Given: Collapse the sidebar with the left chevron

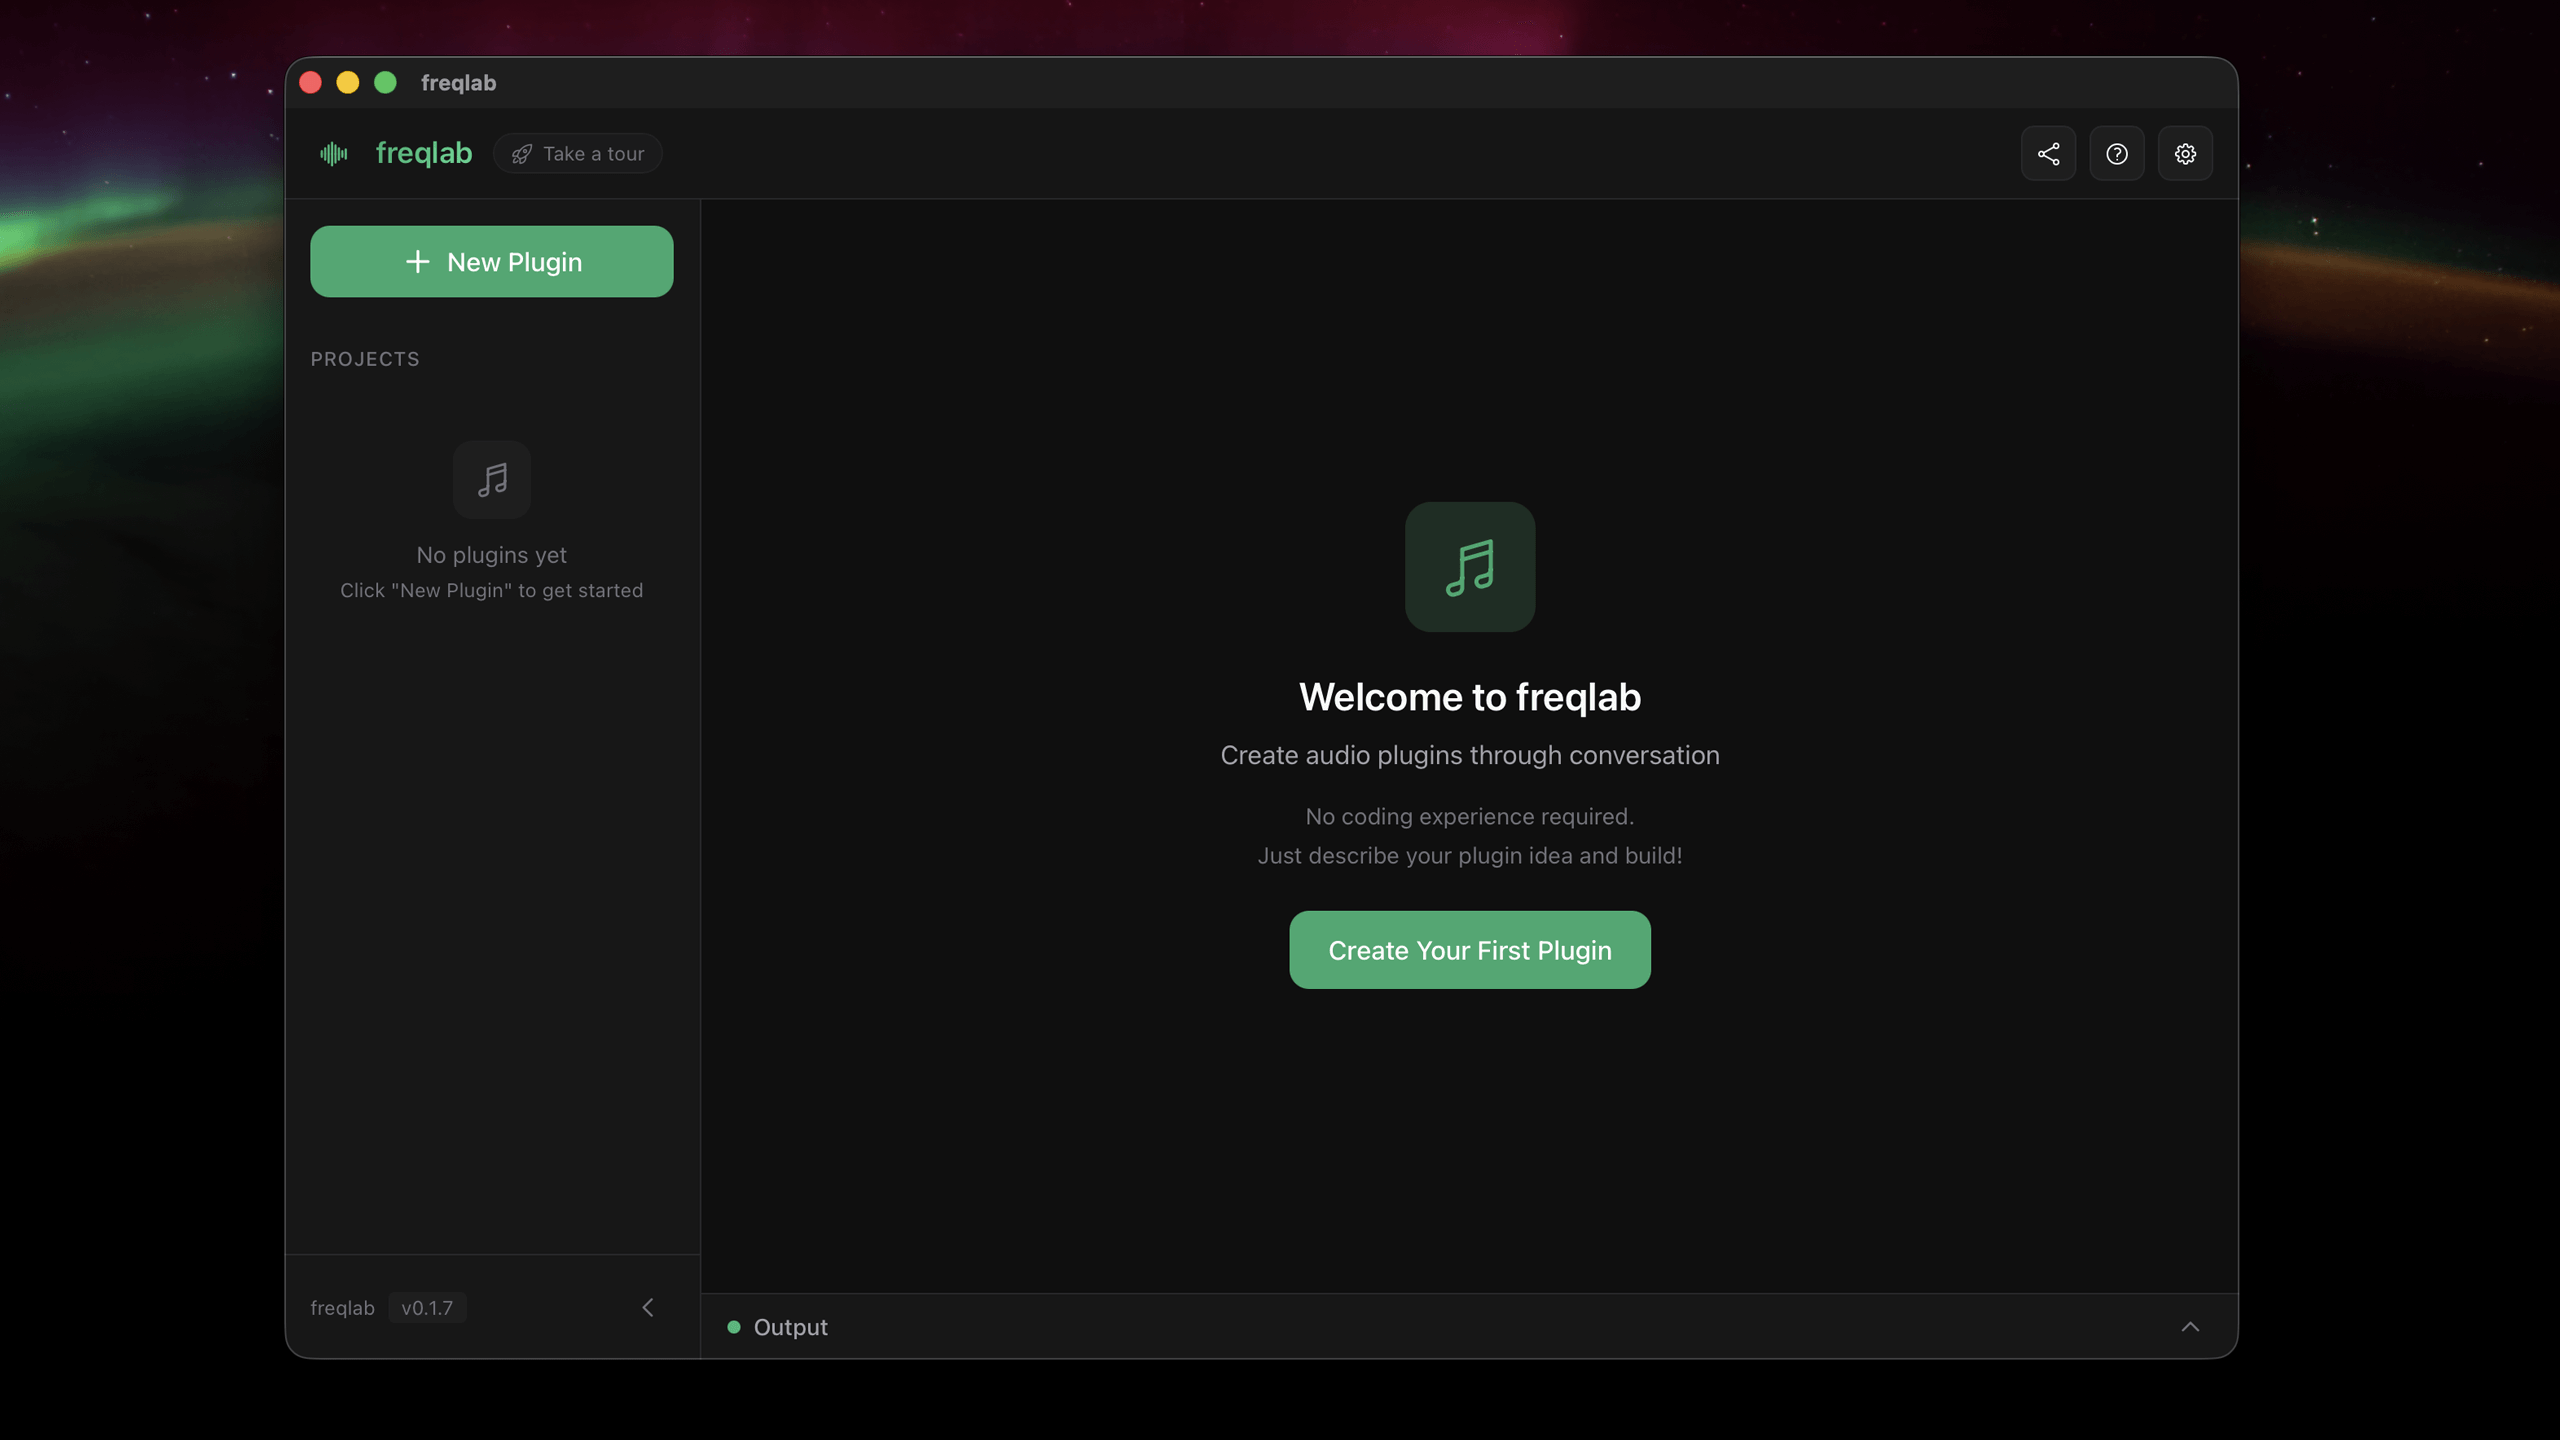Looking at the screenshot, I should pos(648,1307).
